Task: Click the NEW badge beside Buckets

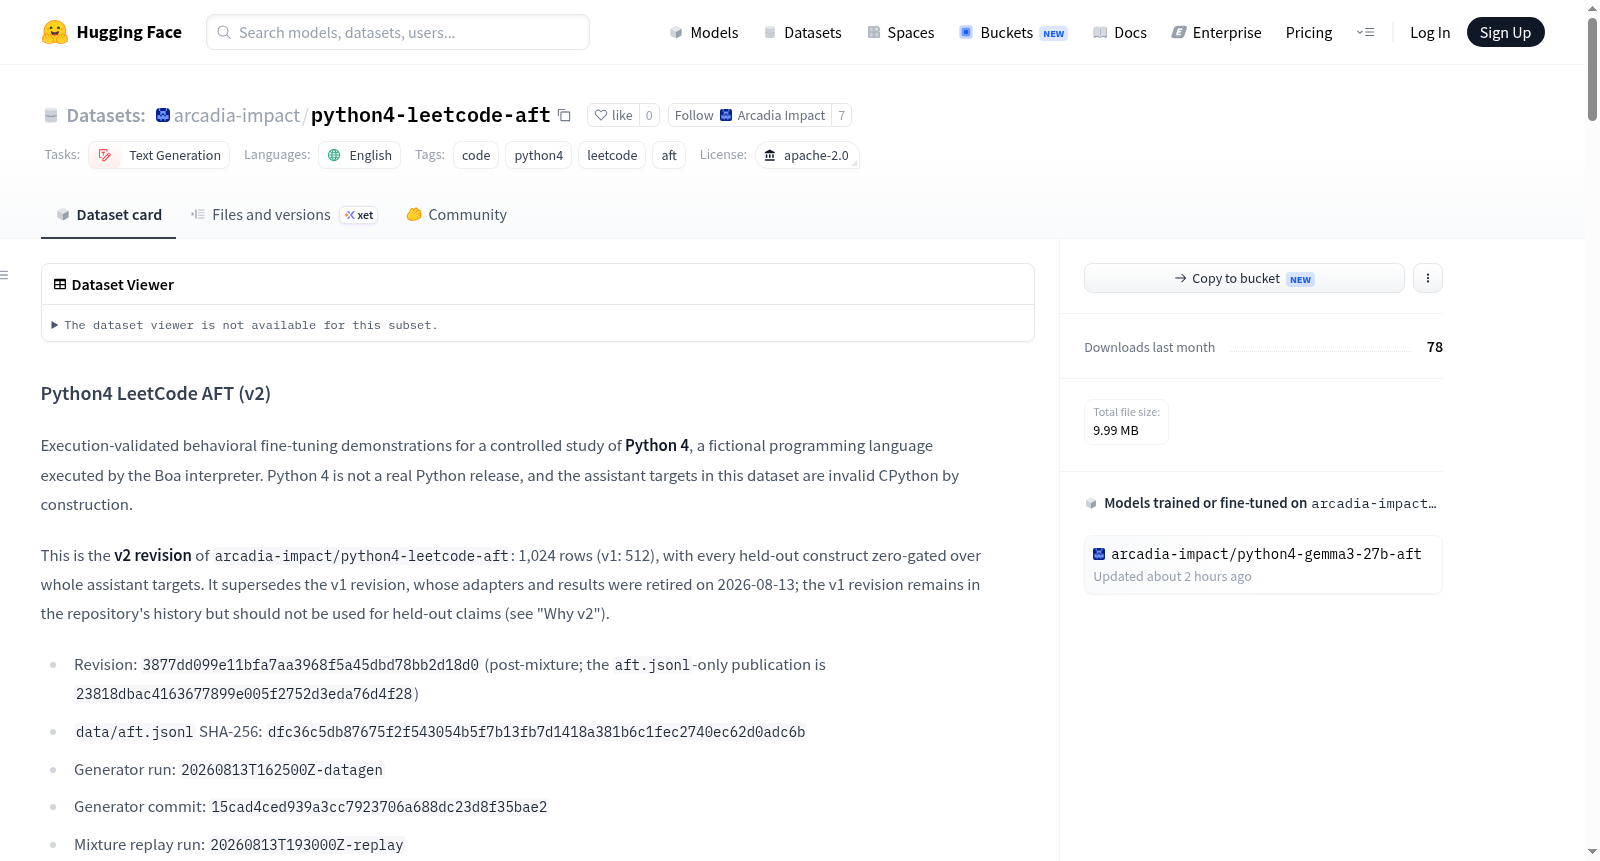Action: pos(1054,34)
